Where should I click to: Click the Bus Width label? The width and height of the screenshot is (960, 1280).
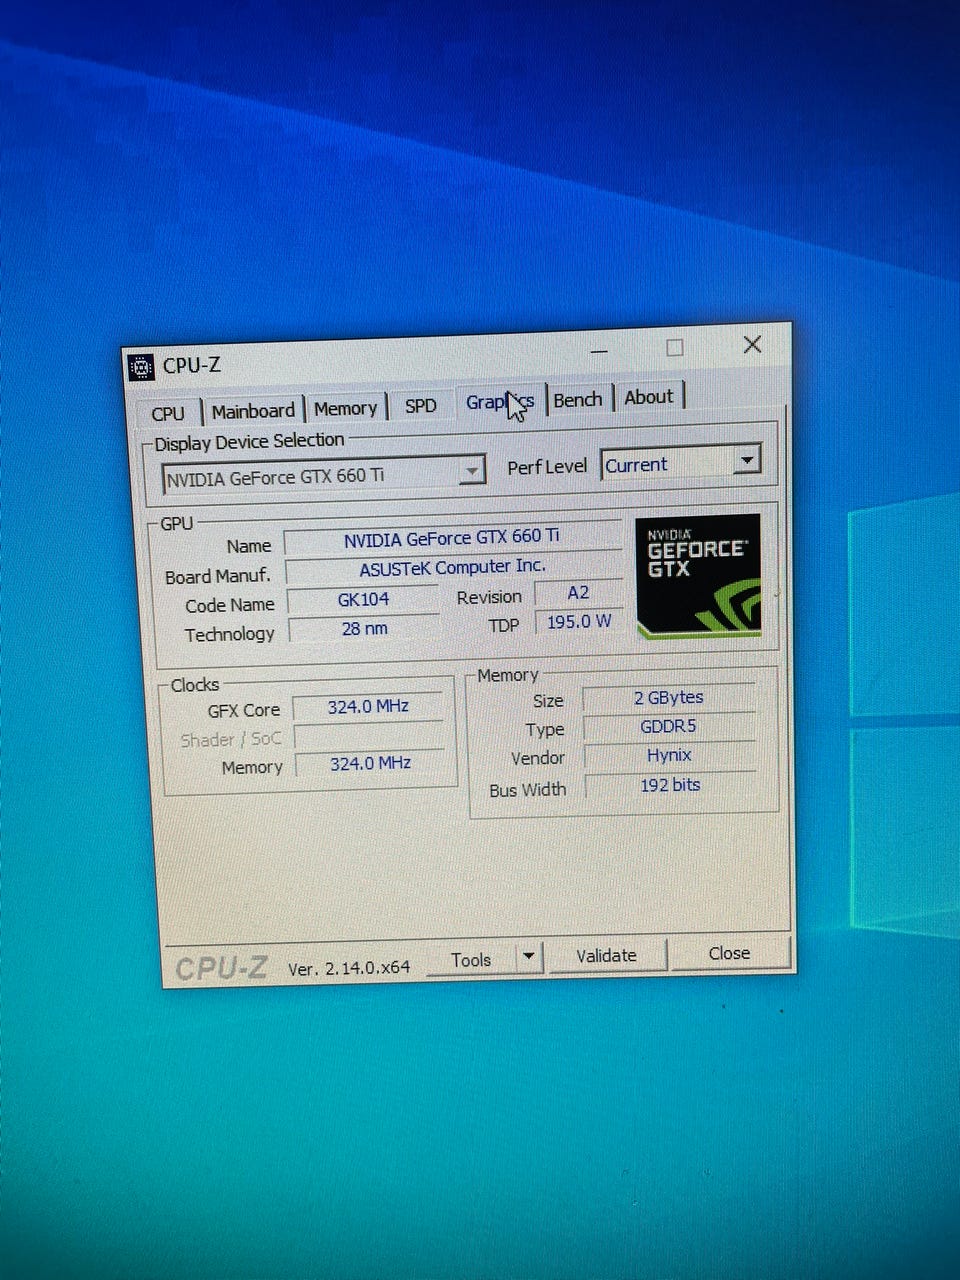528,789
